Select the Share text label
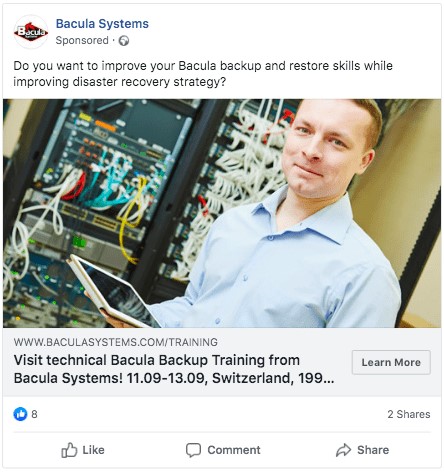 (373, 450)
